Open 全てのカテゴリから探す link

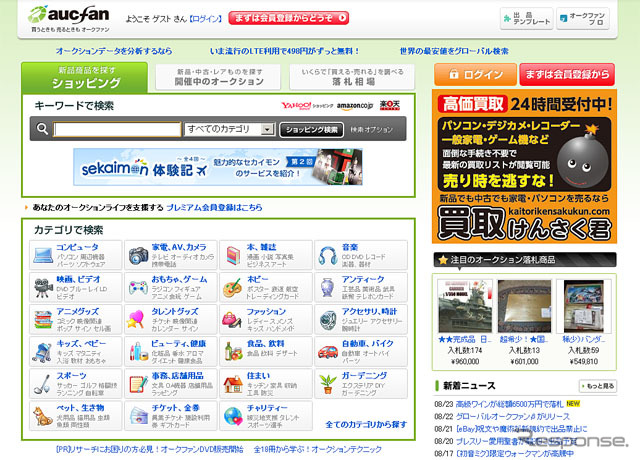coord(366,424)
